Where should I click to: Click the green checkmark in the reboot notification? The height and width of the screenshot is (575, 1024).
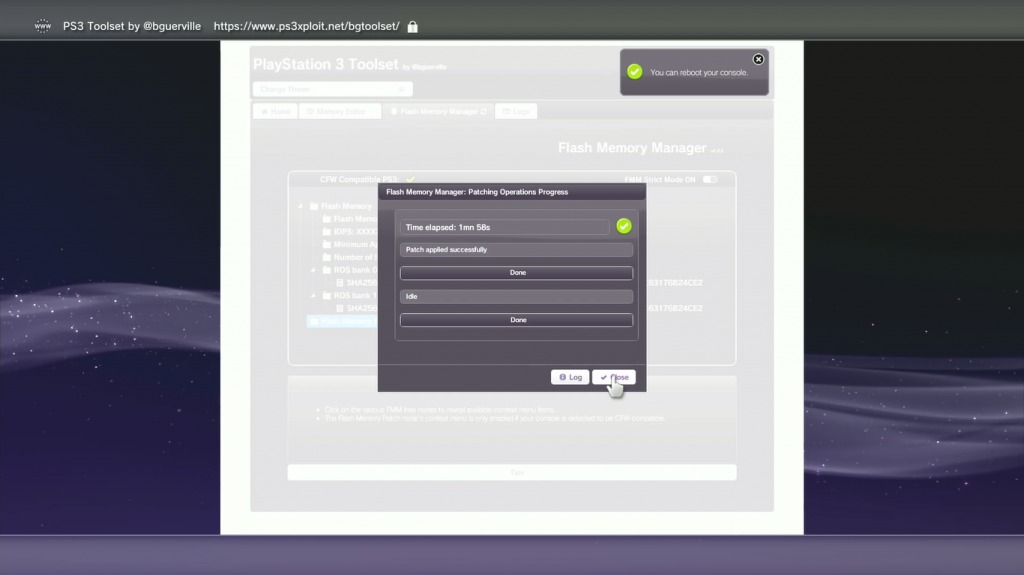pos(635,72)
